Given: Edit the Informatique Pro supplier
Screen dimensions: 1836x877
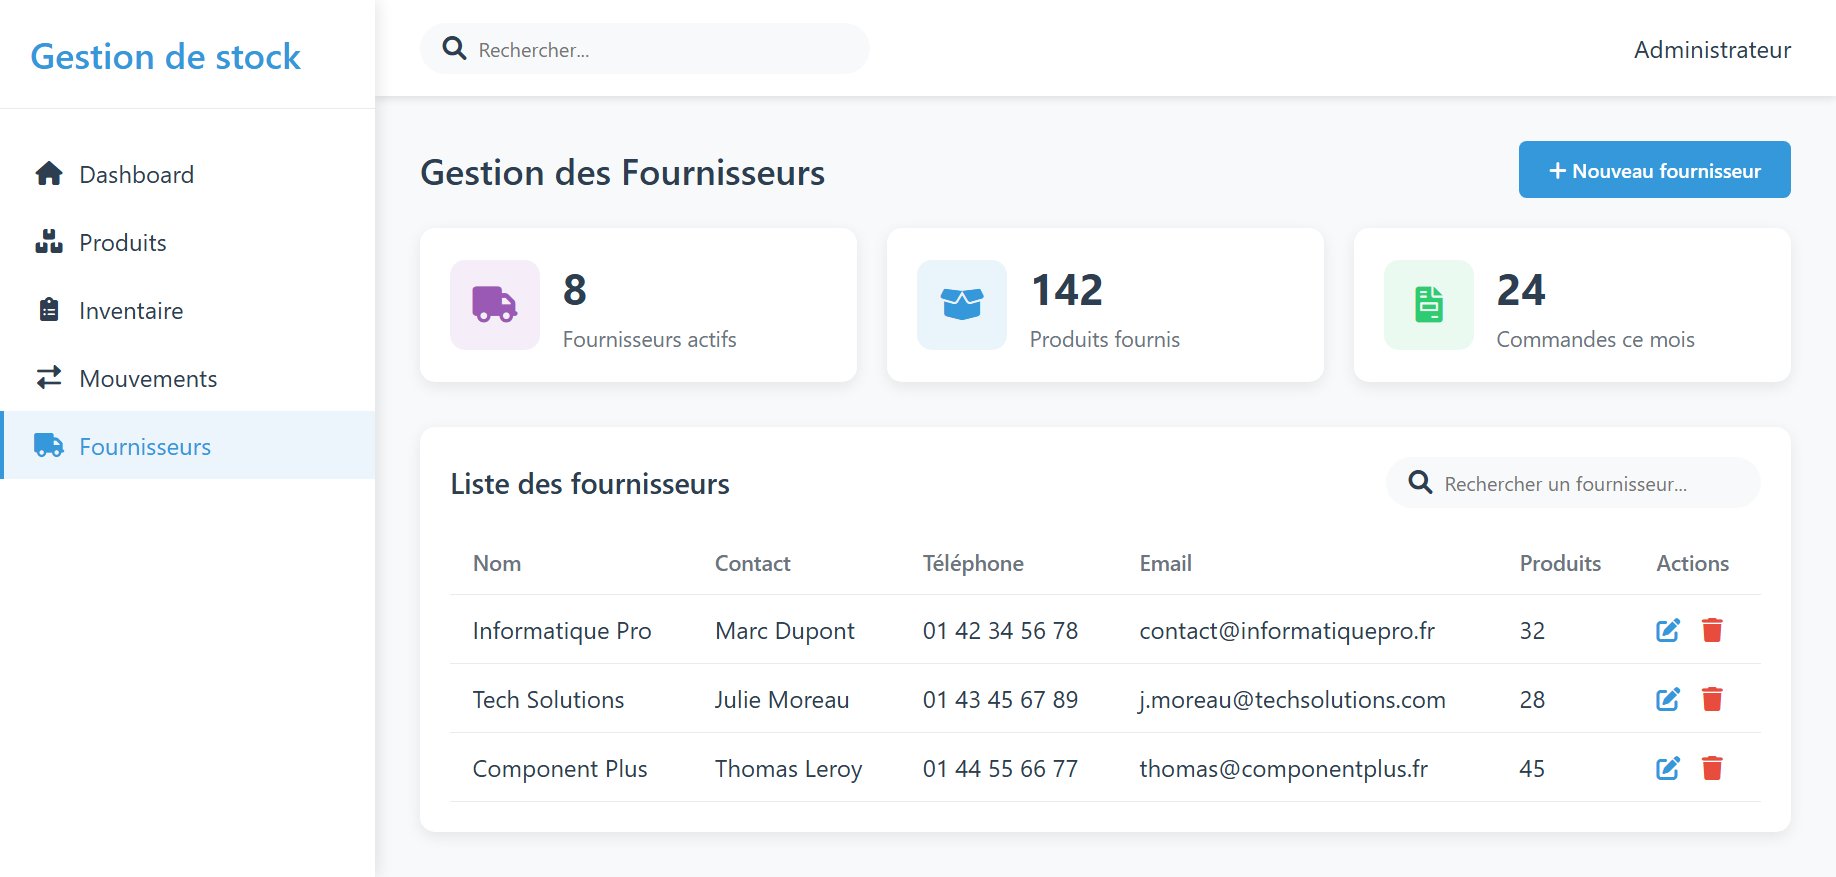Looking at the screenshot, I should point(1667,630).
